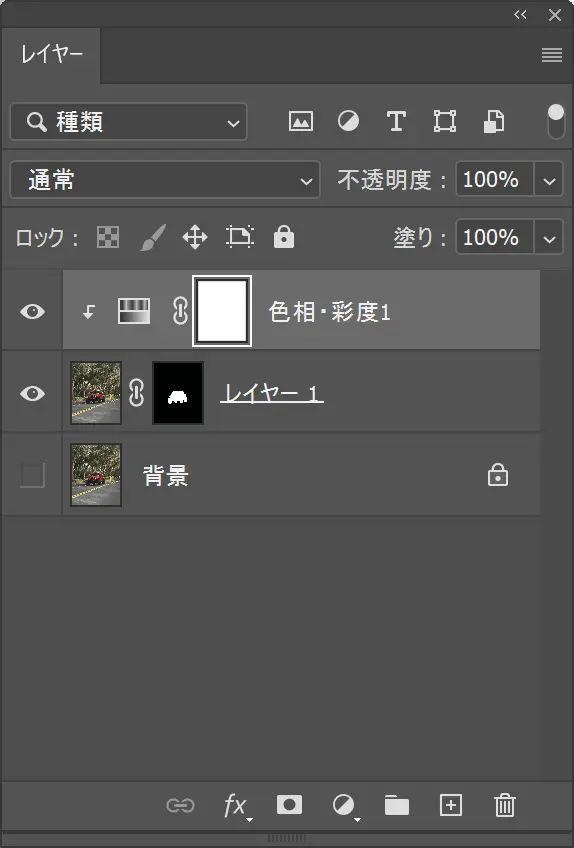Show the 背景 layer visibility
This screenshot has height=848, width=574.
32,475
